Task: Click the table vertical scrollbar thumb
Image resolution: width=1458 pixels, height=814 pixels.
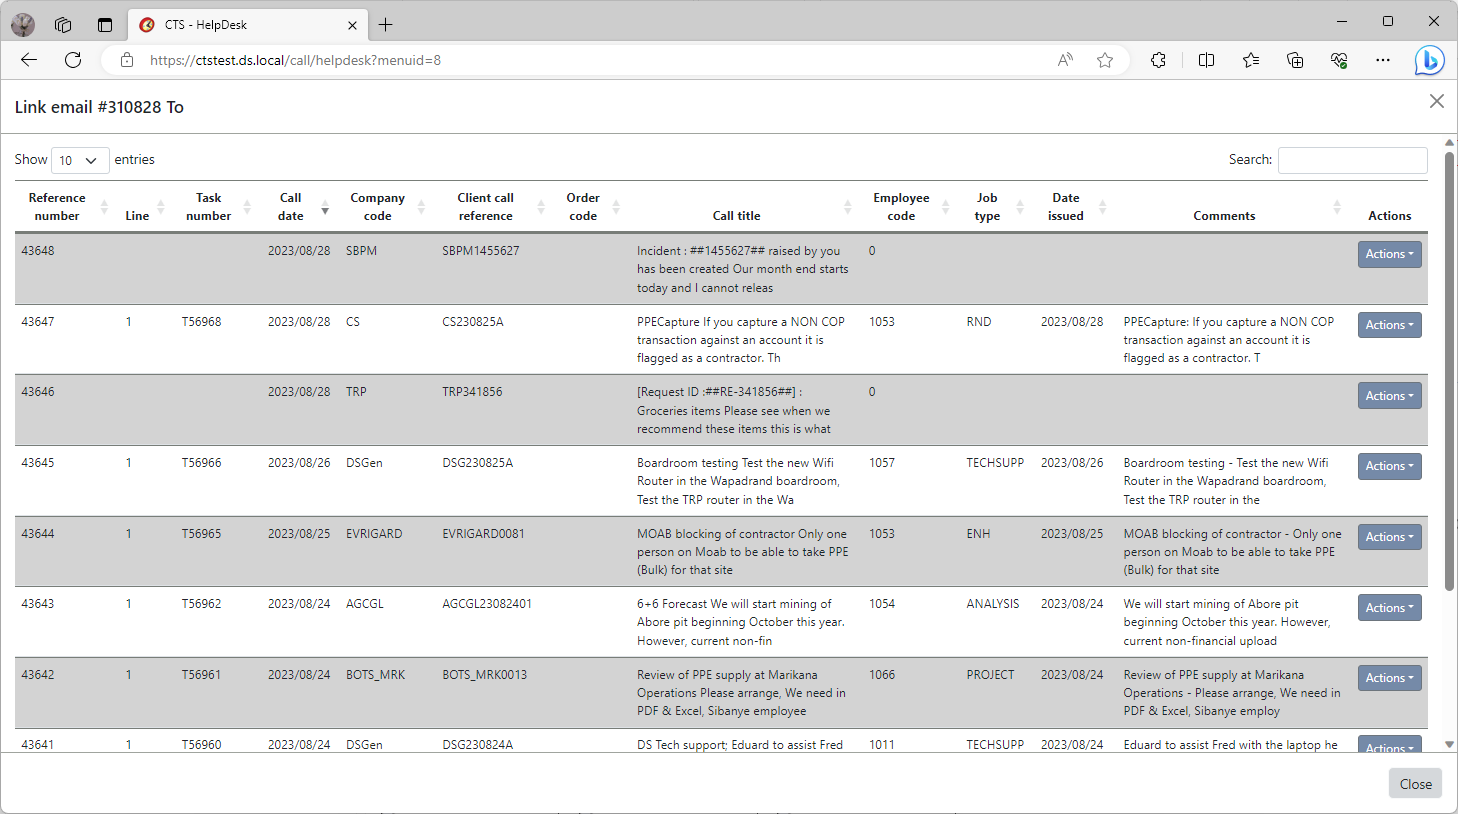Action: point(1449,370)
